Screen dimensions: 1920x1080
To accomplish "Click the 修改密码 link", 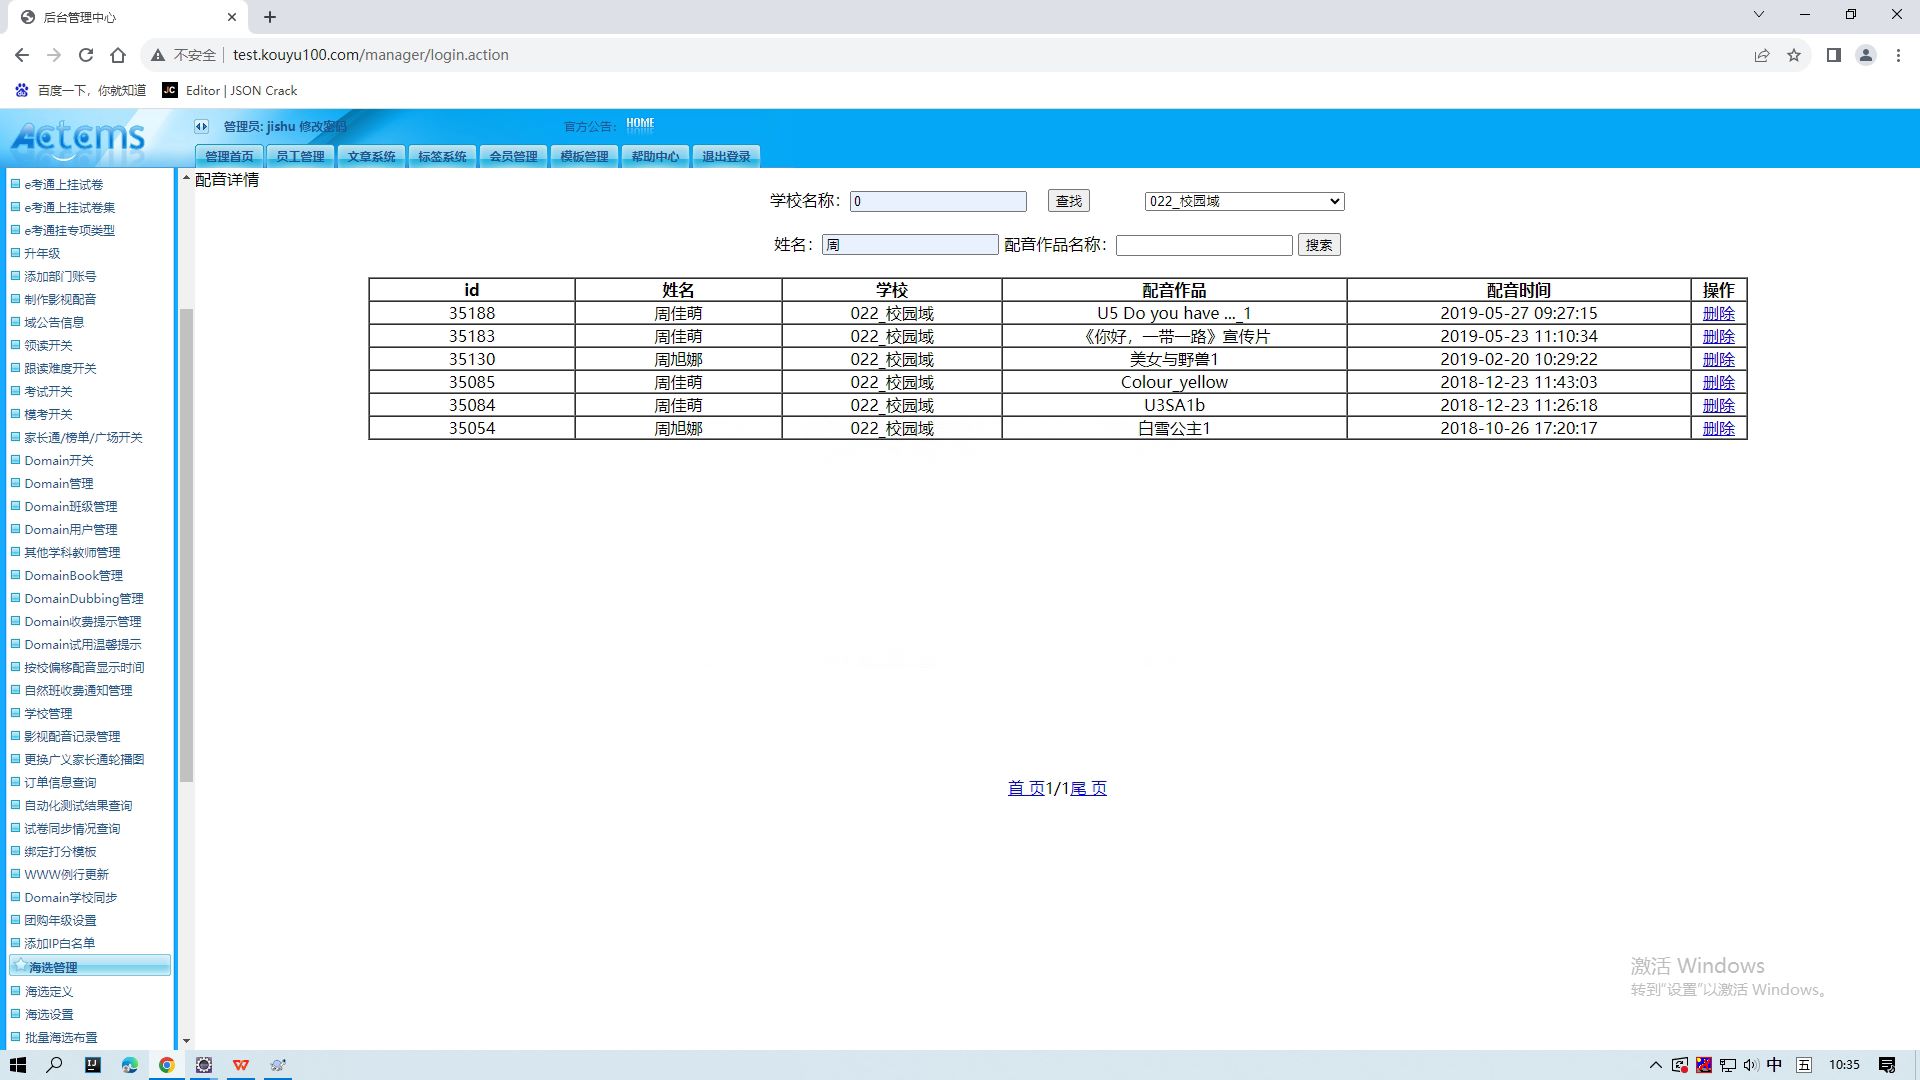I will pyautogui.click(x=323, y=126).
